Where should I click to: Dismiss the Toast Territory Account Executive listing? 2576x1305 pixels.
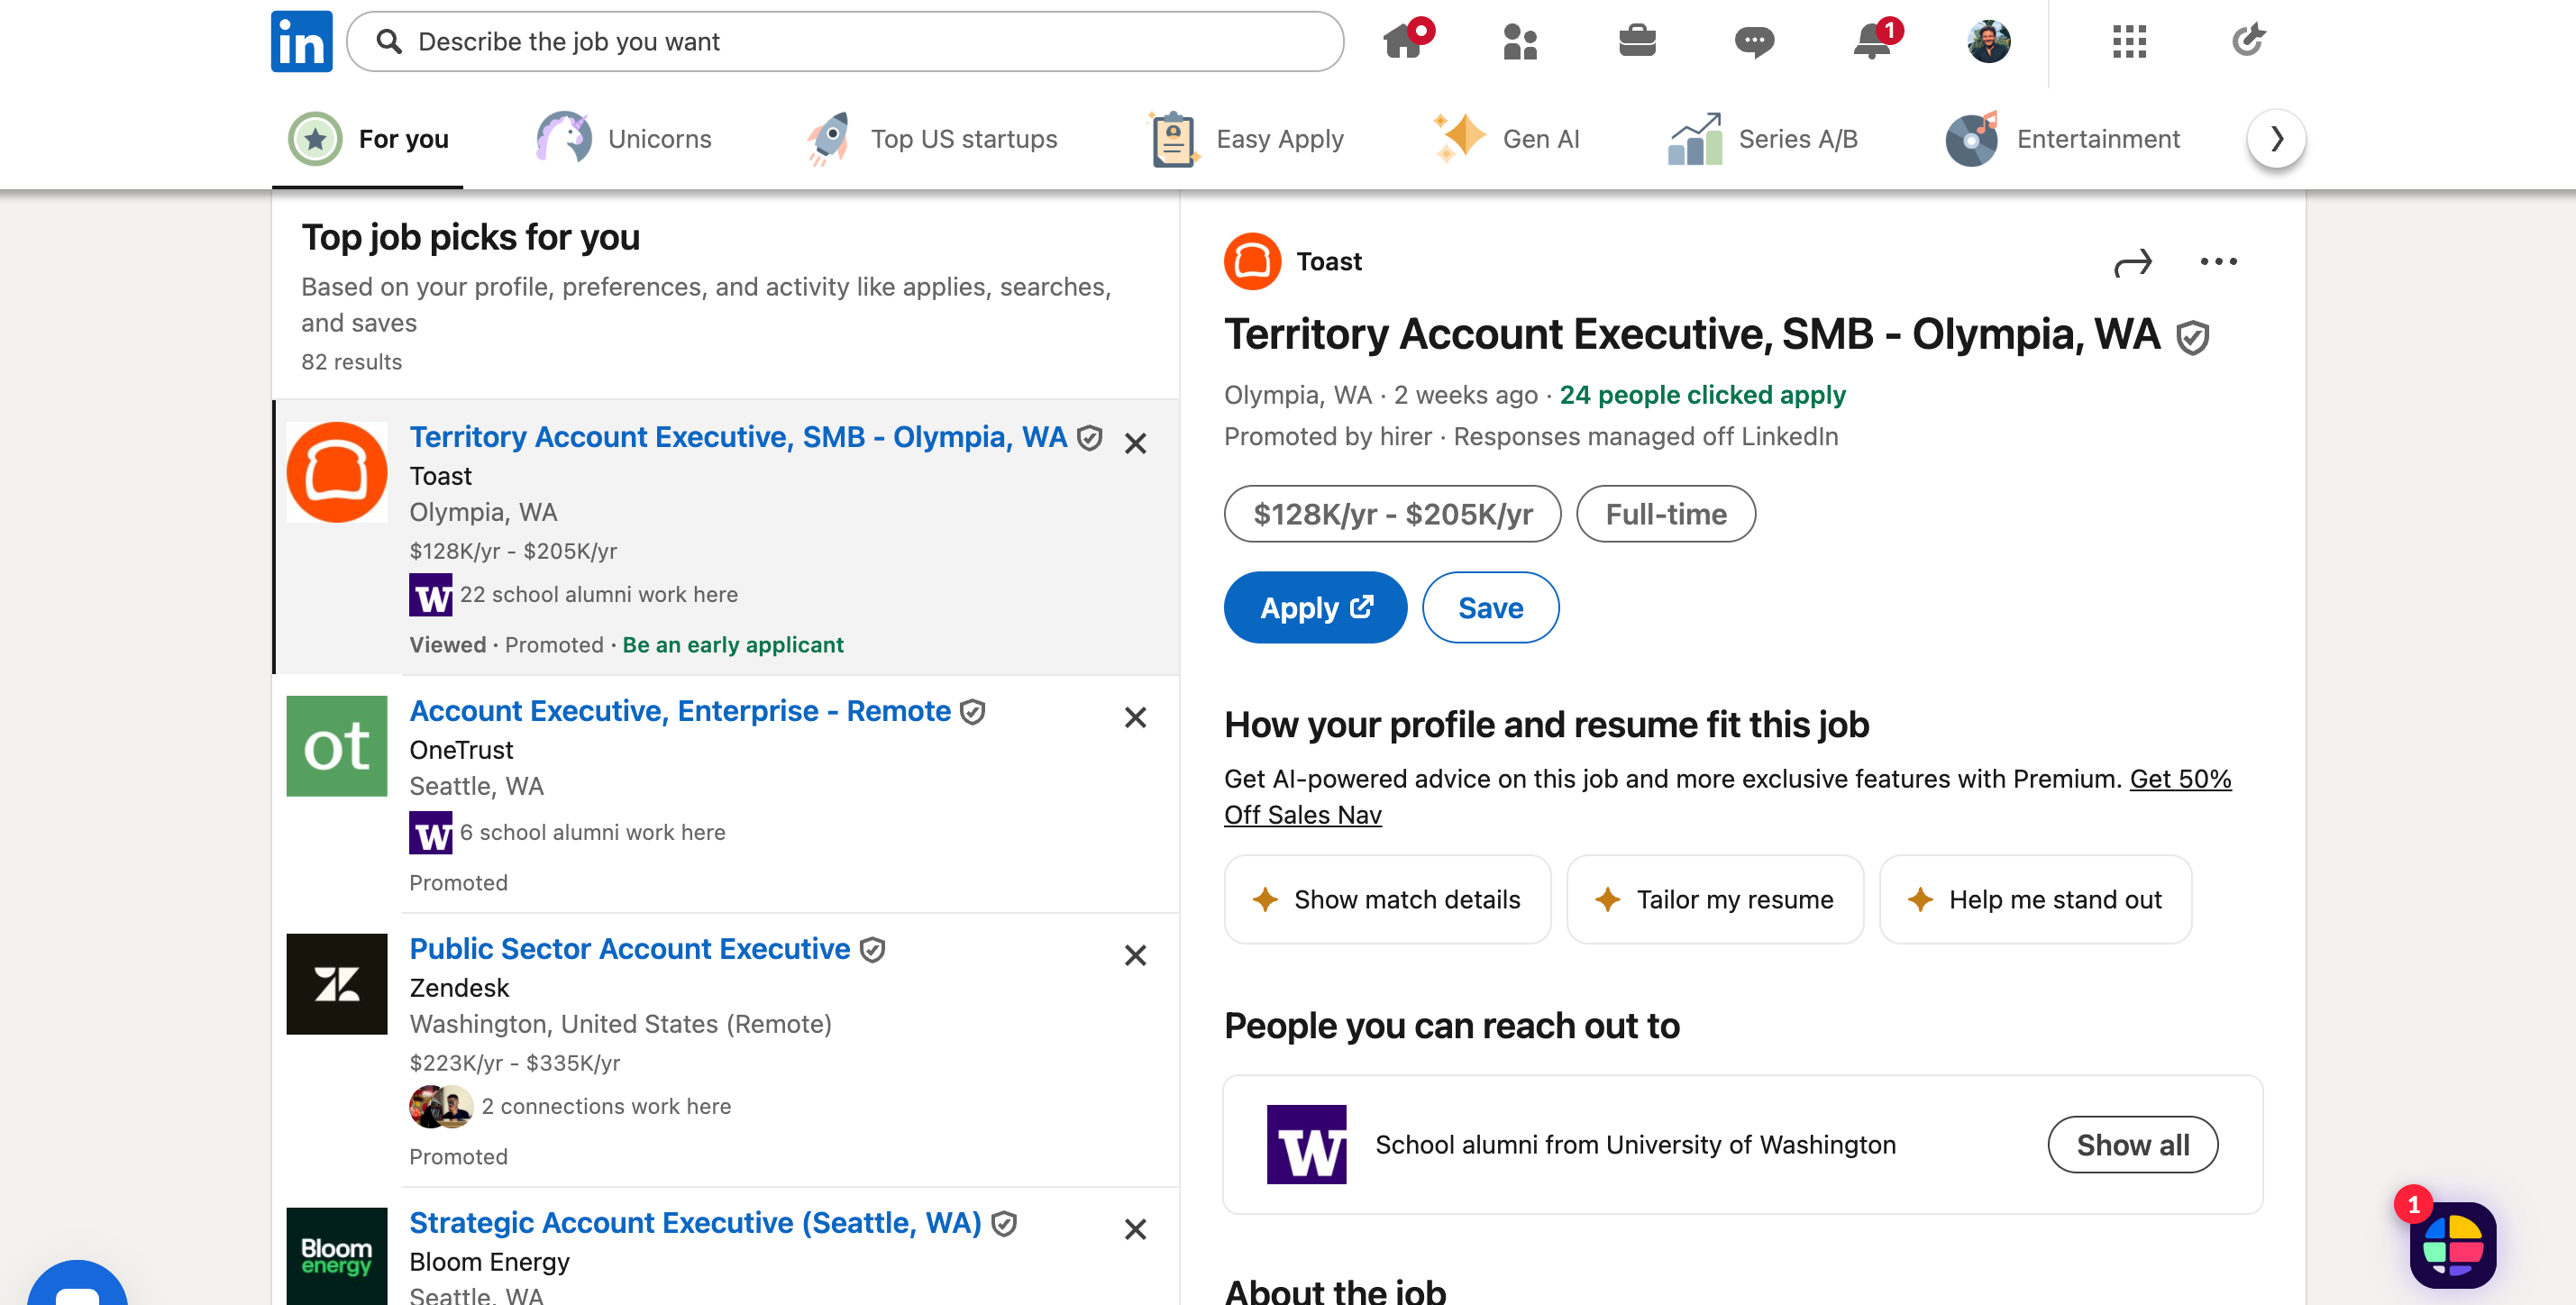[1135, 443]
